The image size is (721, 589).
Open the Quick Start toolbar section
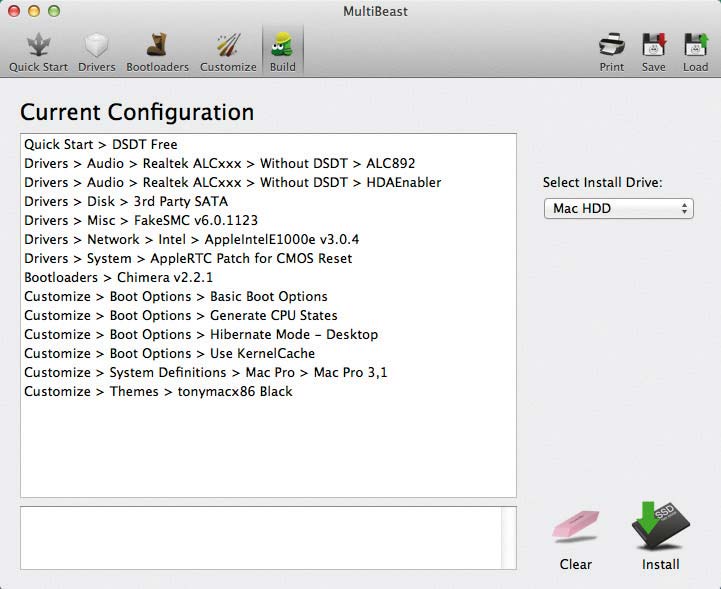click(39, 51)
